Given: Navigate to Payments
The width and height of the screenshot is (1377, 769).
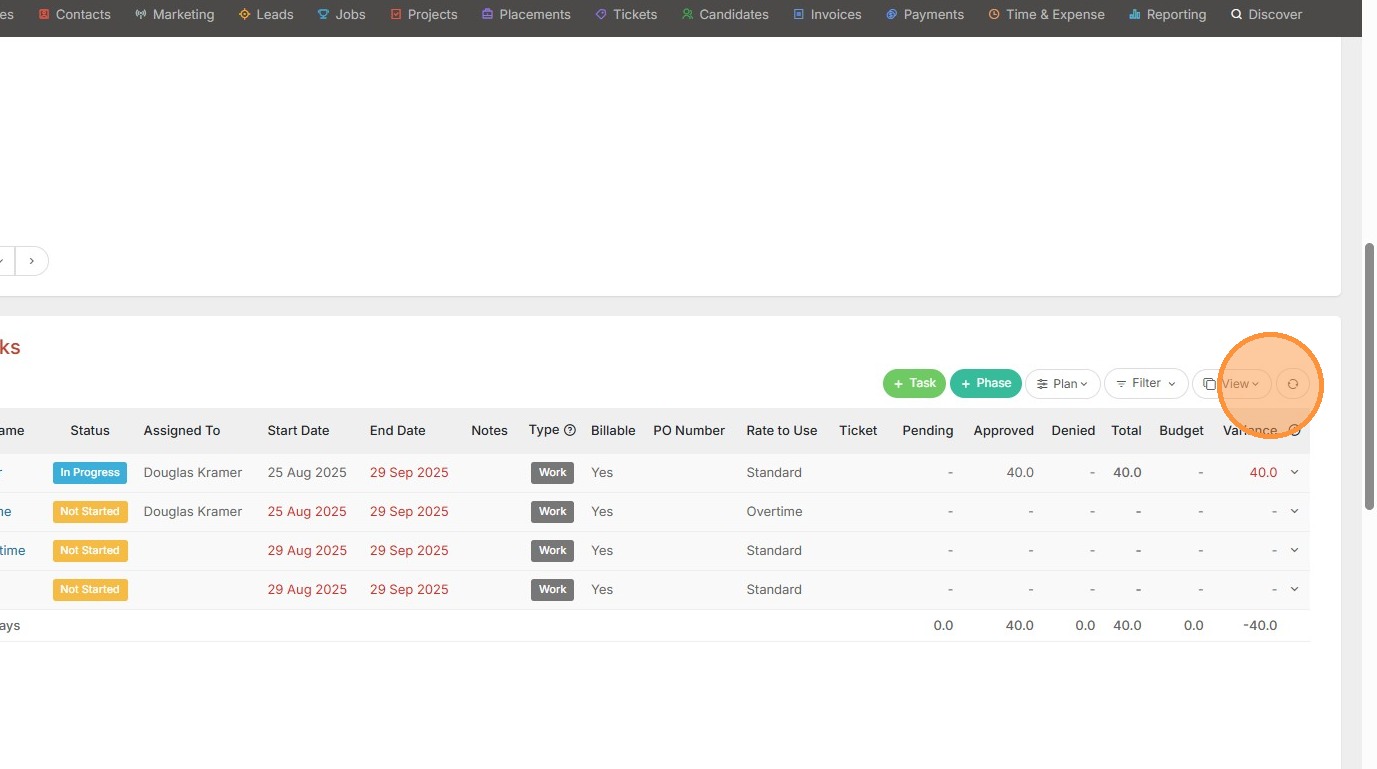Looking at the screenshot, I should tap(925, 15).
